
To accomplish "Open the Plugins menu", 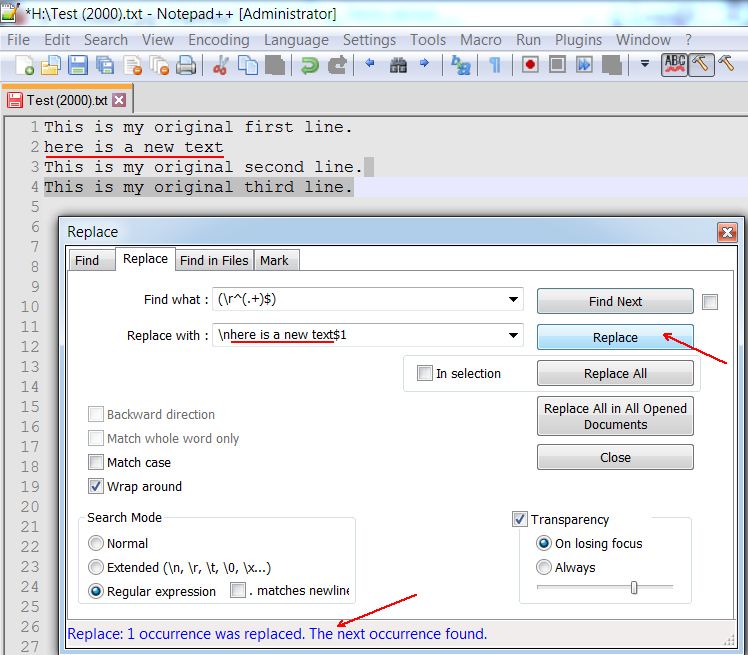I will coord(578,40).
